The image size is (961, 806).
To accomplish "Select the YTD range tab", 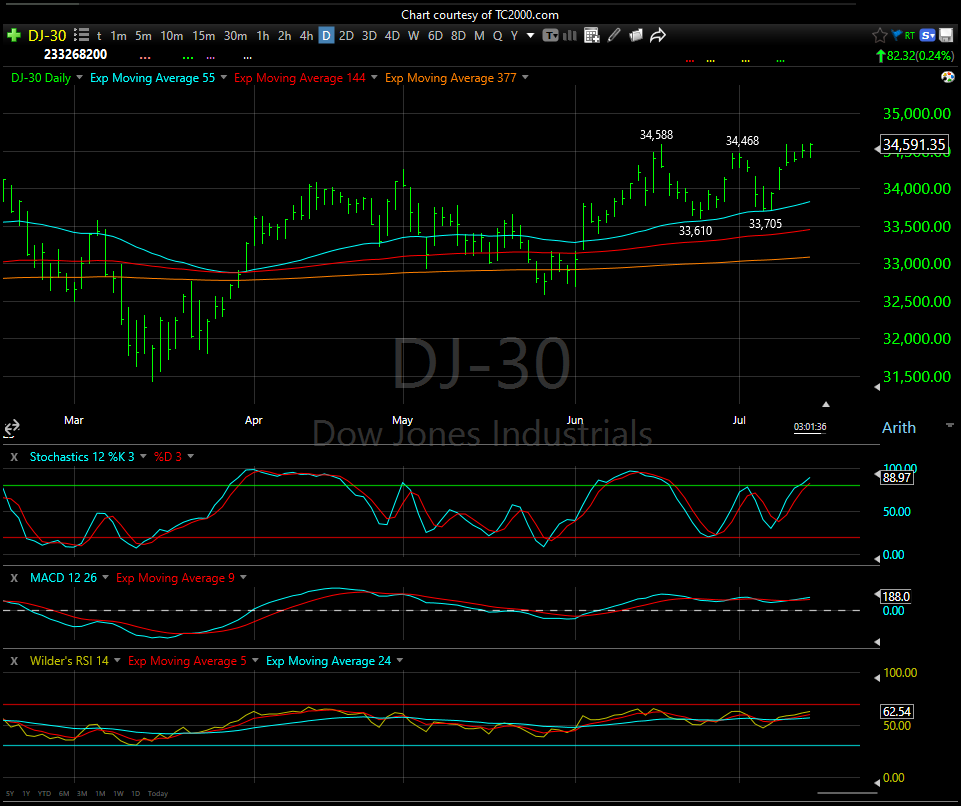I will 44,794.
